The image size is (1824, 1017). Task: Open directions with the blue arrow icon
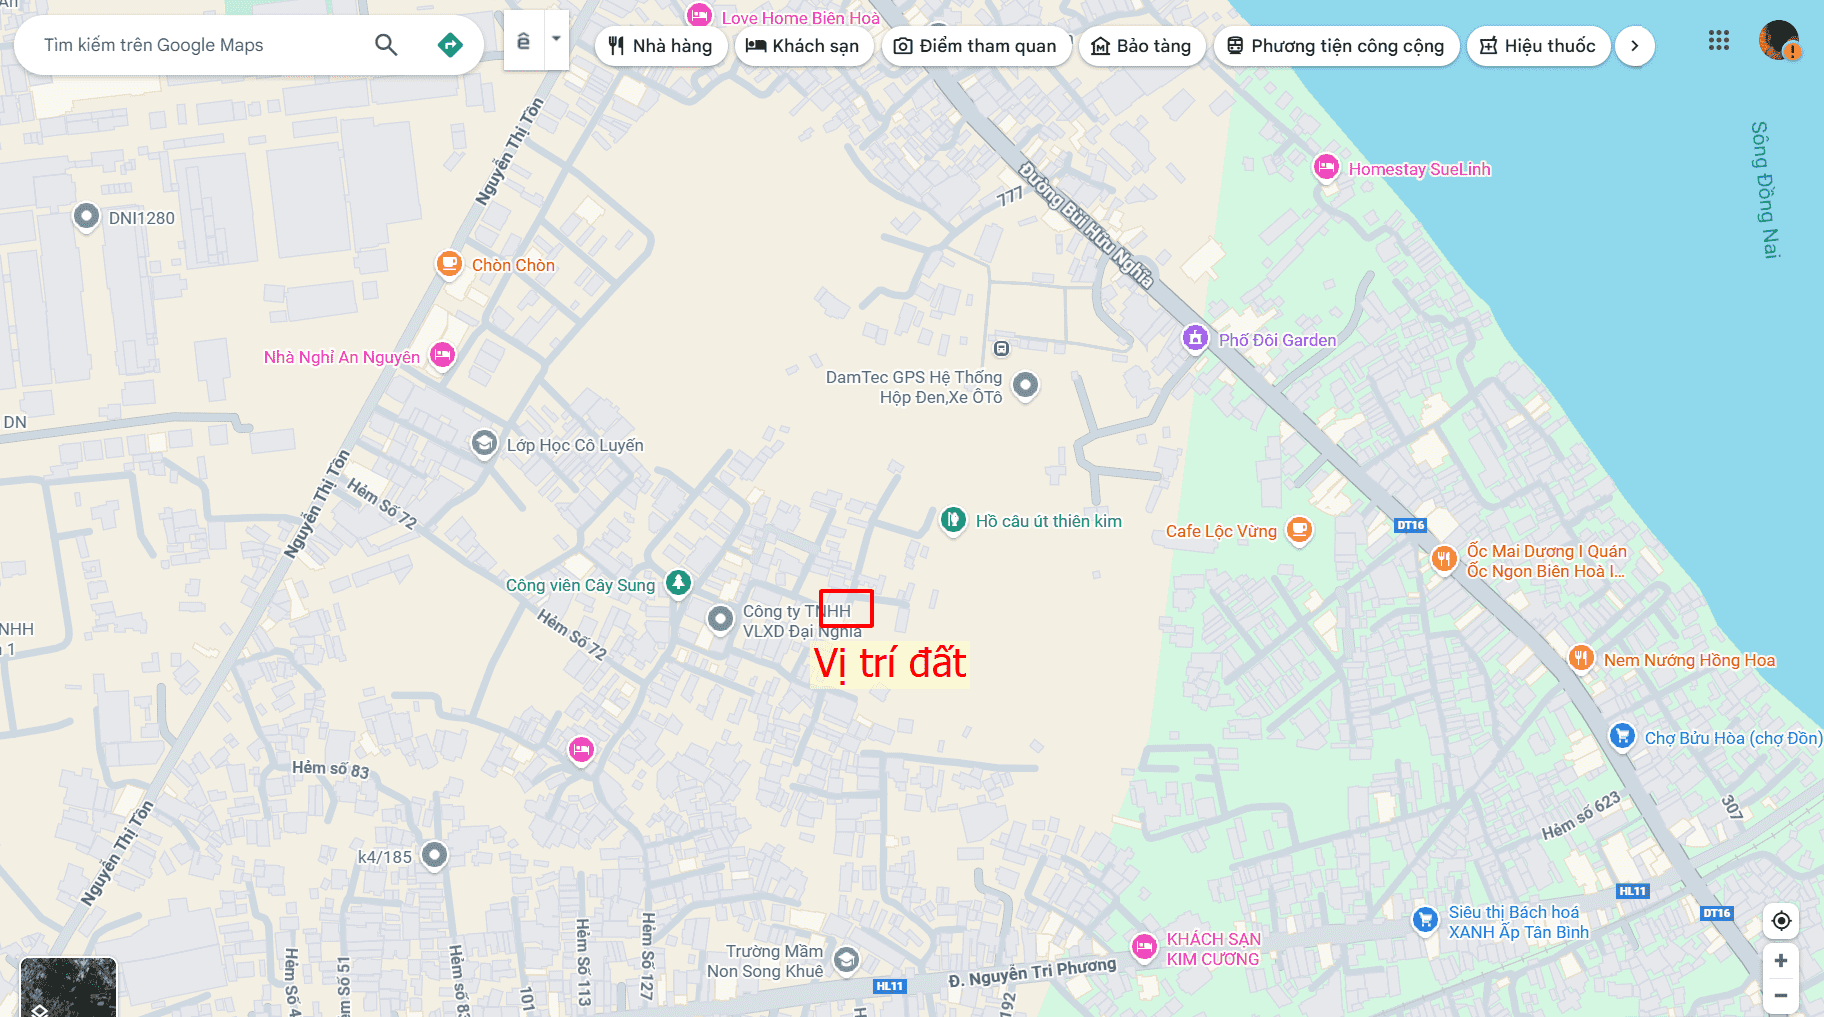tap(450, 44)
